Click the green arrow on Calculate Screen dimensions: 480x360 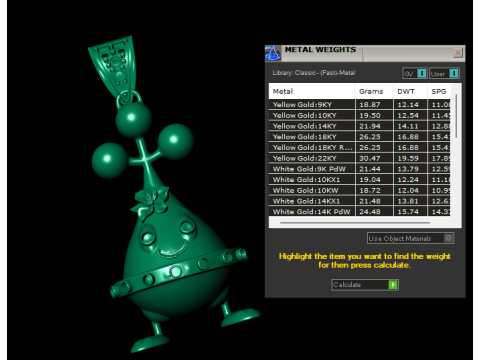click(393, 285)
